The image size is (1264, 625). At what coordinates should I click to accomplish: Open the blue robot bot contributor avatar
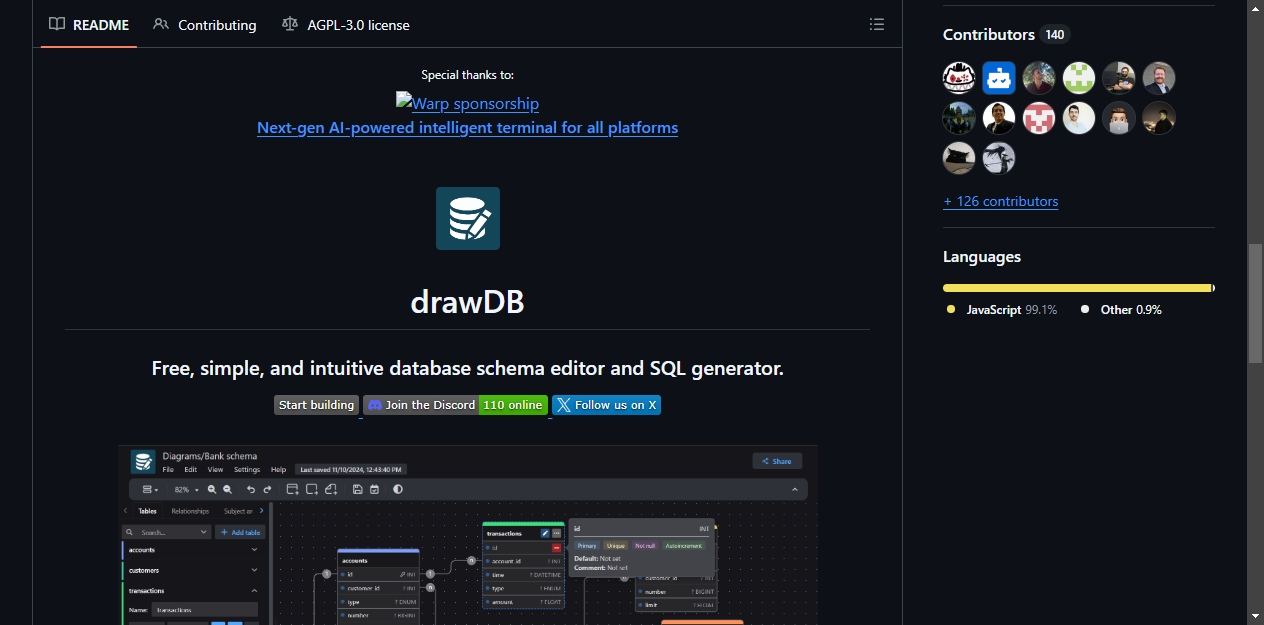click(999, 78)
